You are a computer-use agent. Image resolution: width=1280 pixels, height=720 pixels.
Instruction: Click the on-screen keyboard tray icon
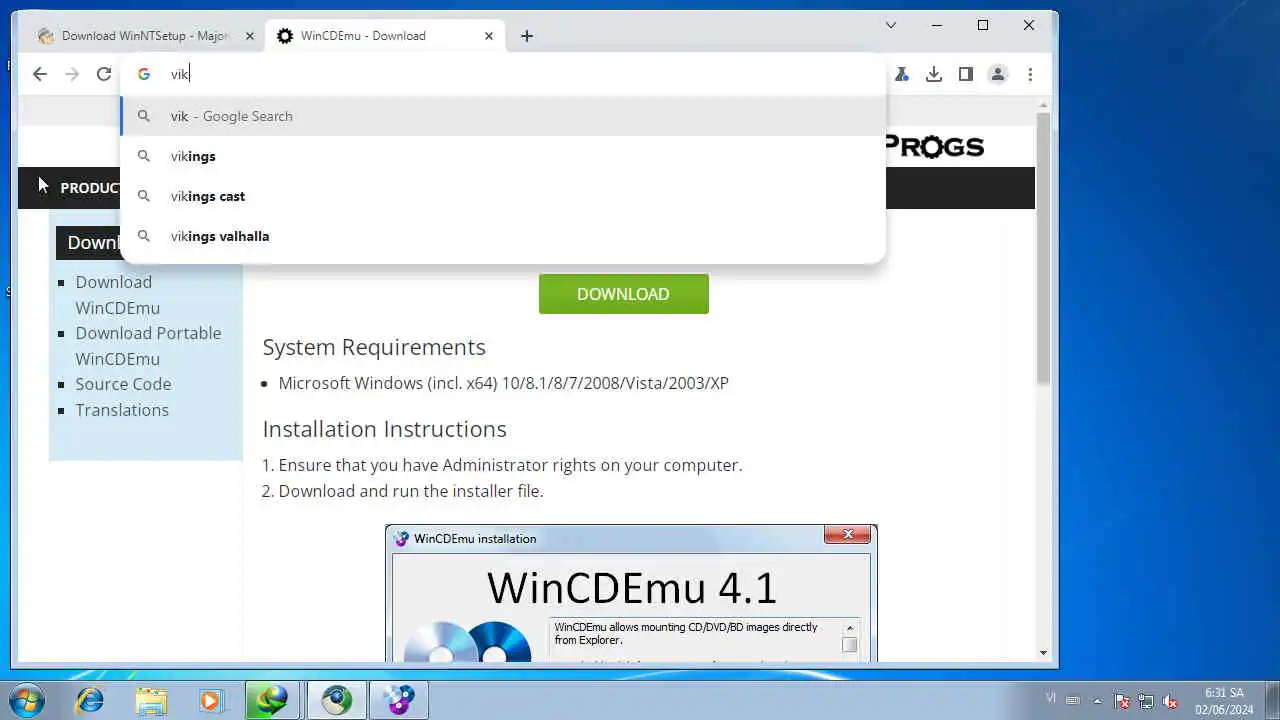click(1074, 701)
